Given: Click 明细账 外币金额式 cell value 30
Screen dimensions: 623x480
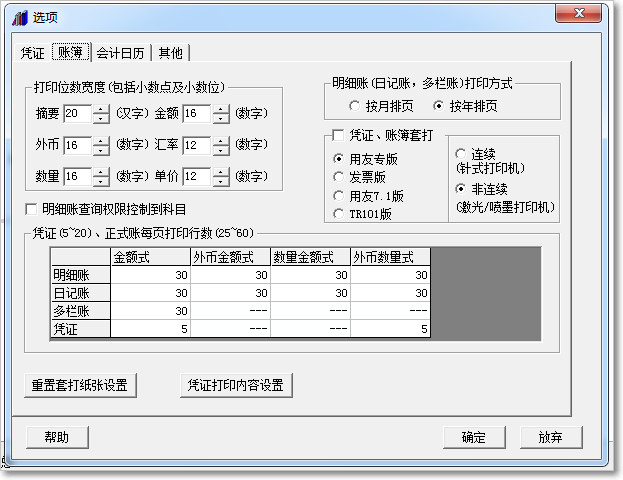Looking at the screenshot, I should coord(230,275).
